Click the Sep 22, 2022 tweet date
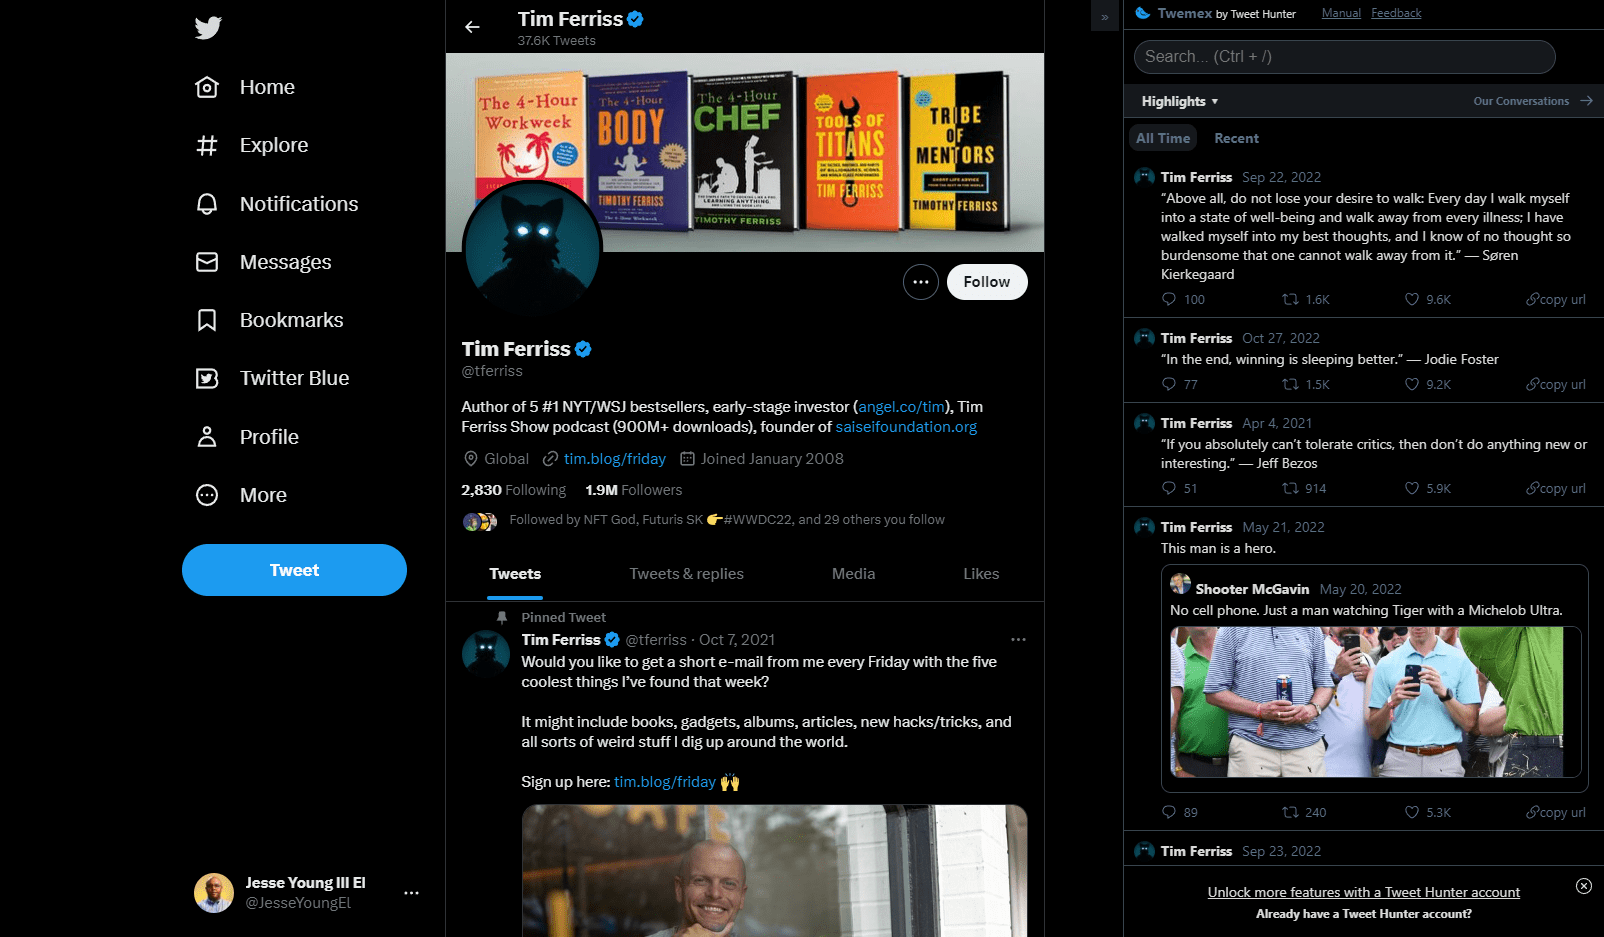Viewport: 1604px width, 937px height. tap(1281, 177)
